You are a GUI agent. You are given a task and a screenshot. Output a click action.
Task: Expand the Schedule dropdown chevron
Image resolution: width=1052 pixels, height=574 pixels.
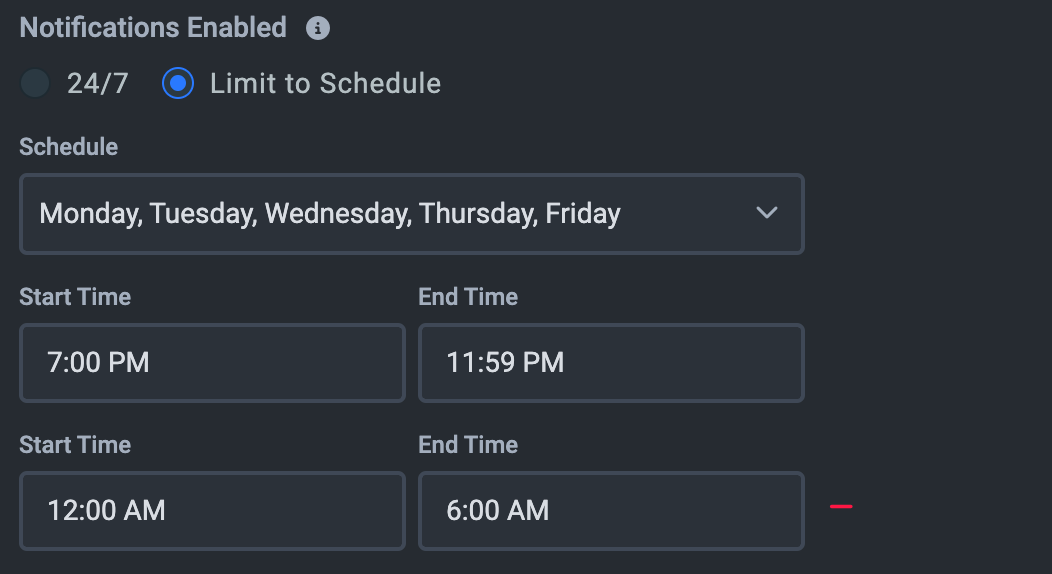click(x=767, y=213)
